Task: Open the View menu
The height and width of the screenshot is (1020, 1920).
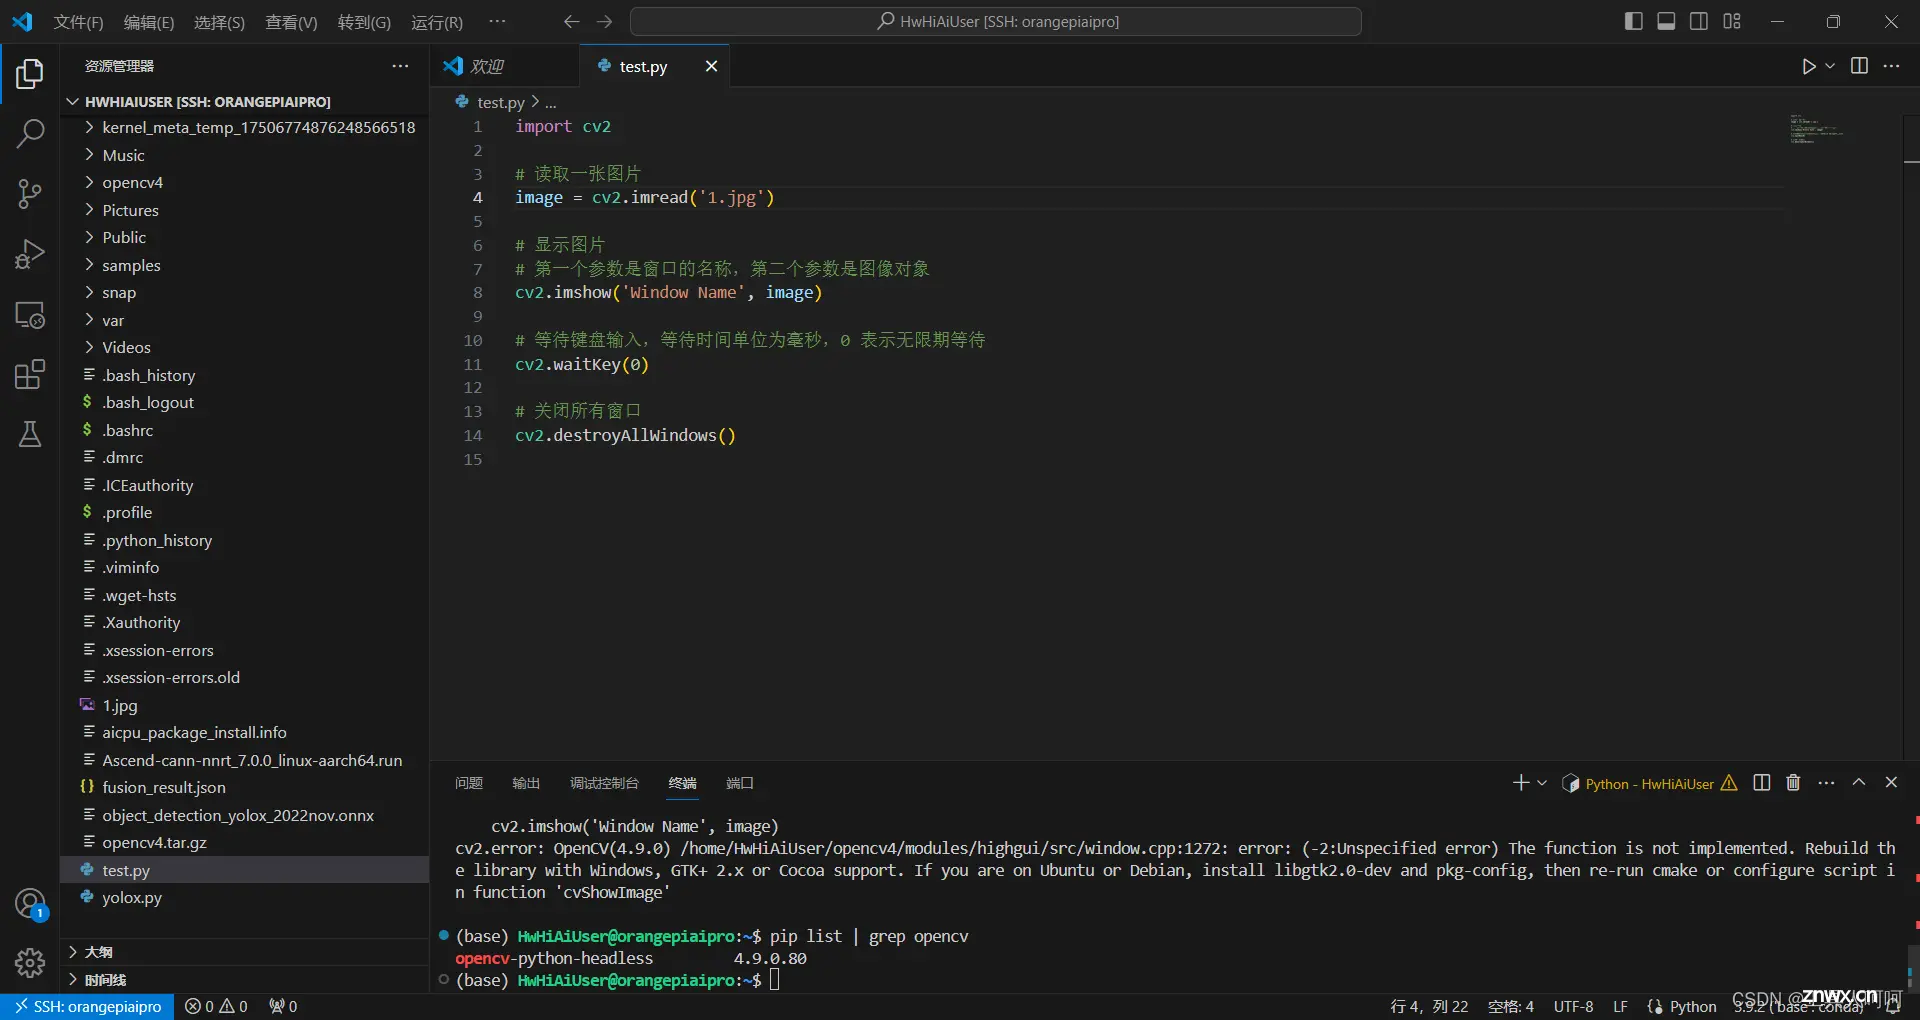Action: coord(291,22)
